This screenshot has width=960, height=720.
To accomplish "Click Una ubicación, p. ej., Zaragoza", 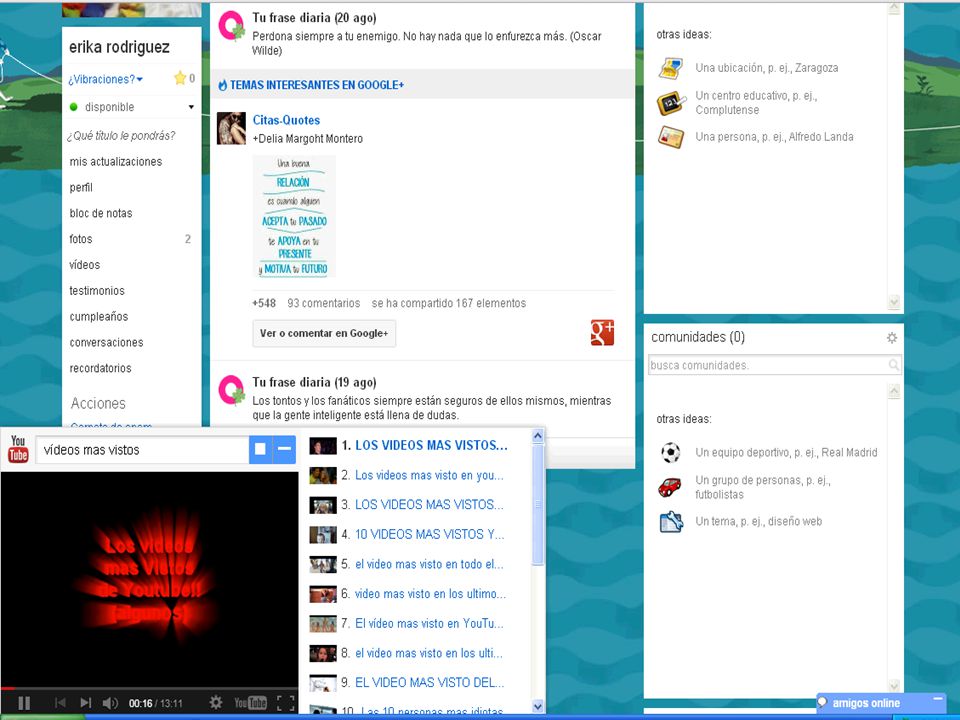I will click(x=767, y=68).
